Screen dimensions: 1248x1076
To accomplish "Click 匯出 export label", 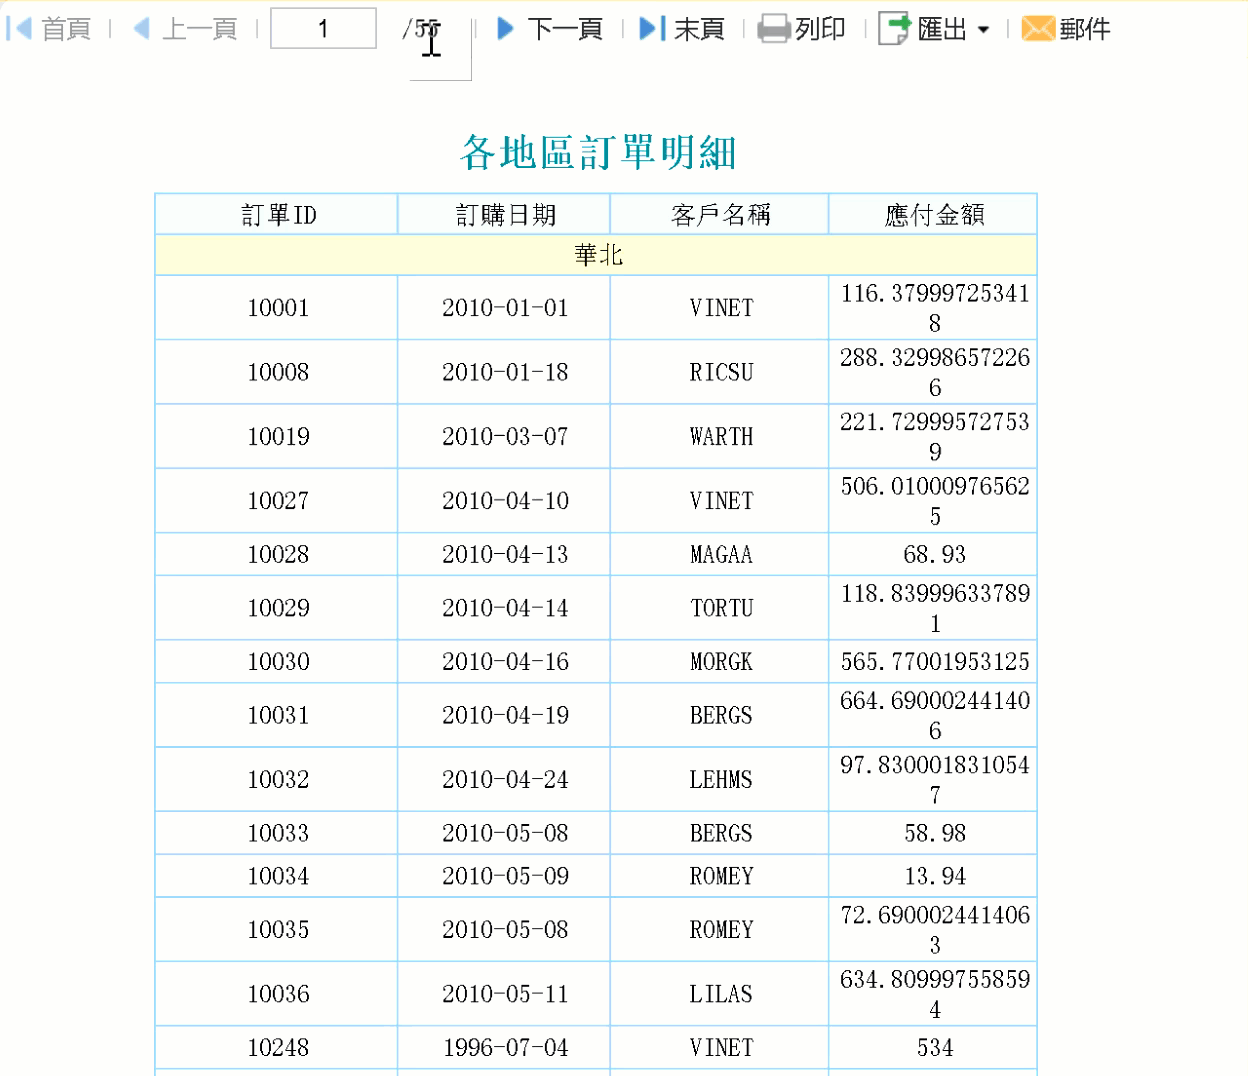I will point(942,29).
